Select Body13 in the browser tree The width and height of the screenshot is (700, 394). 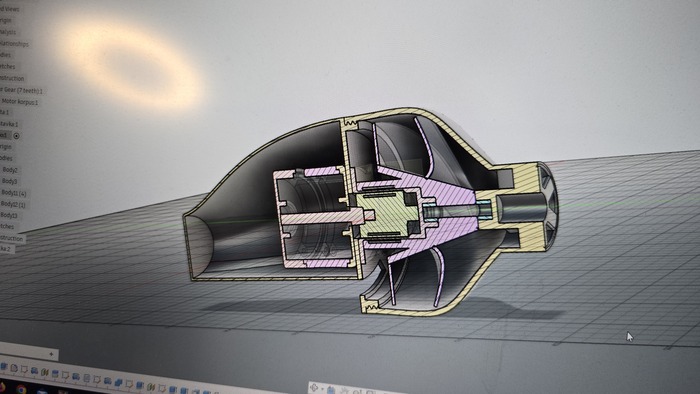coord(9,216)
